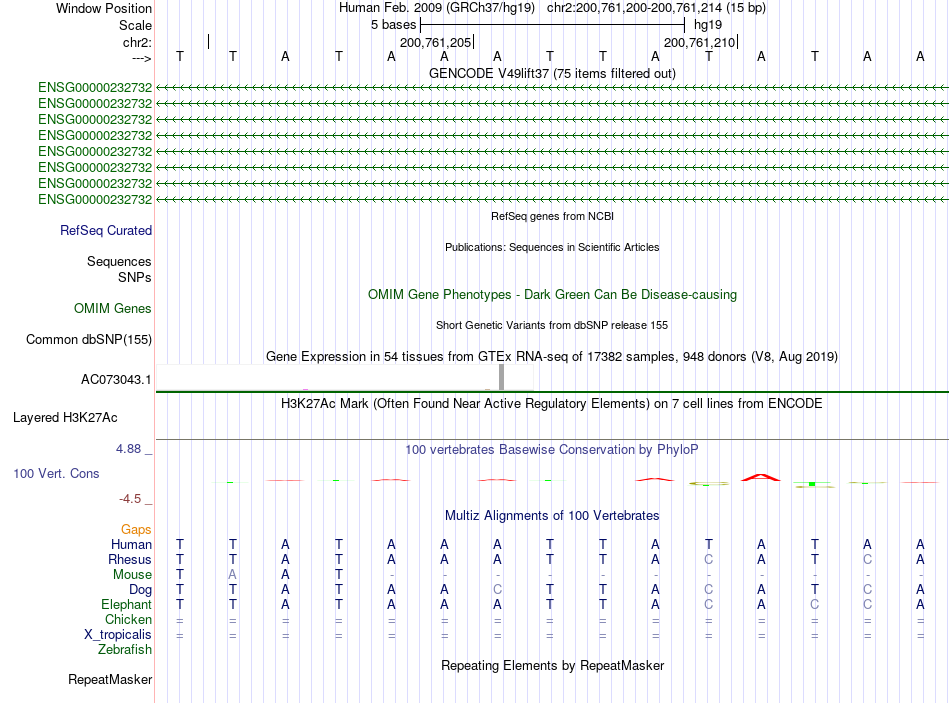950x703 pixels.
Task: Select the 'Mouse' species label
Action: (132, 575)
